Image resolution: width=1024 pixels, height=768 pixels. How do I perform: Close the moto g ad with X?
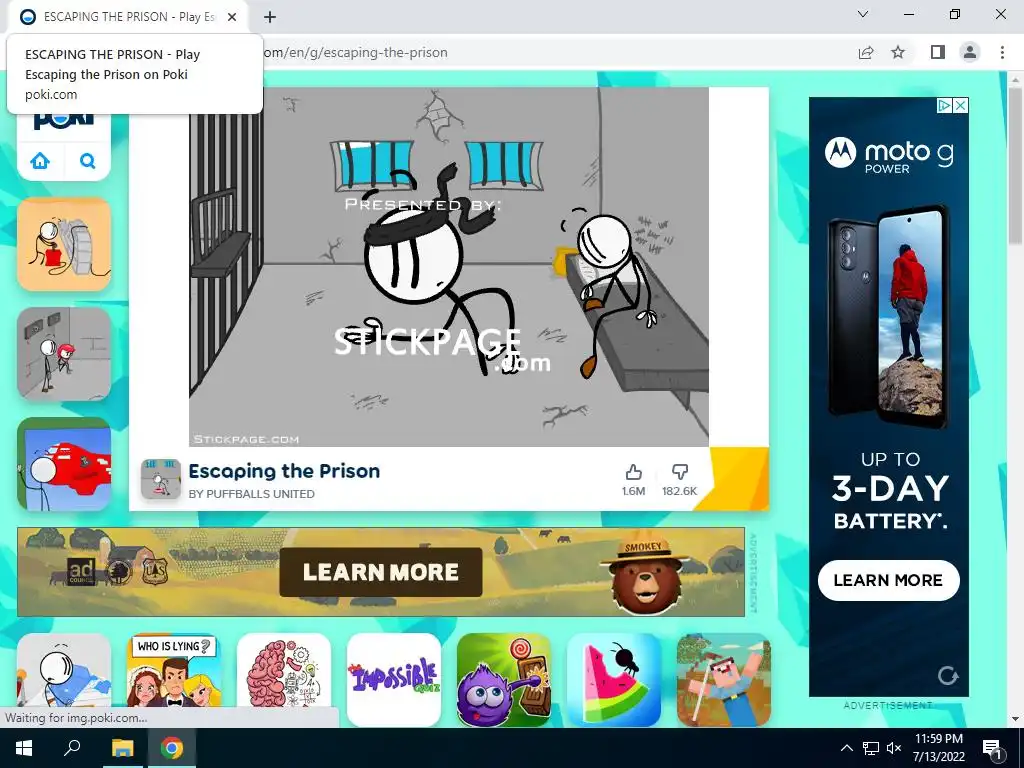961,105
